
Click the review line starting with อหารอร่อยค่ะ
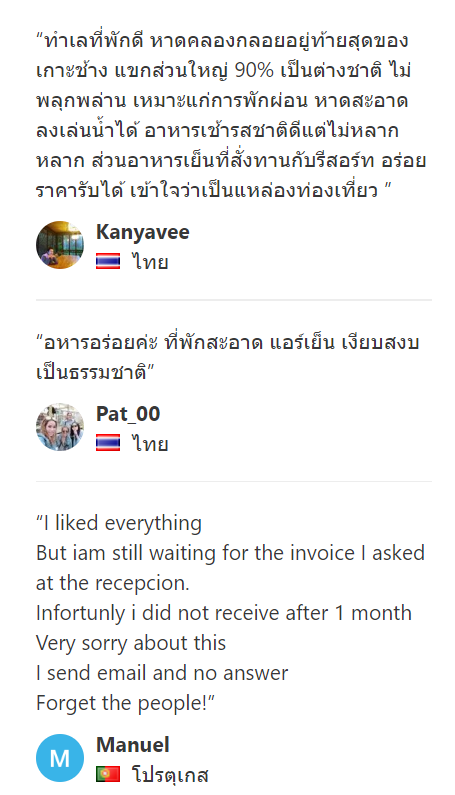click(228, 343)
